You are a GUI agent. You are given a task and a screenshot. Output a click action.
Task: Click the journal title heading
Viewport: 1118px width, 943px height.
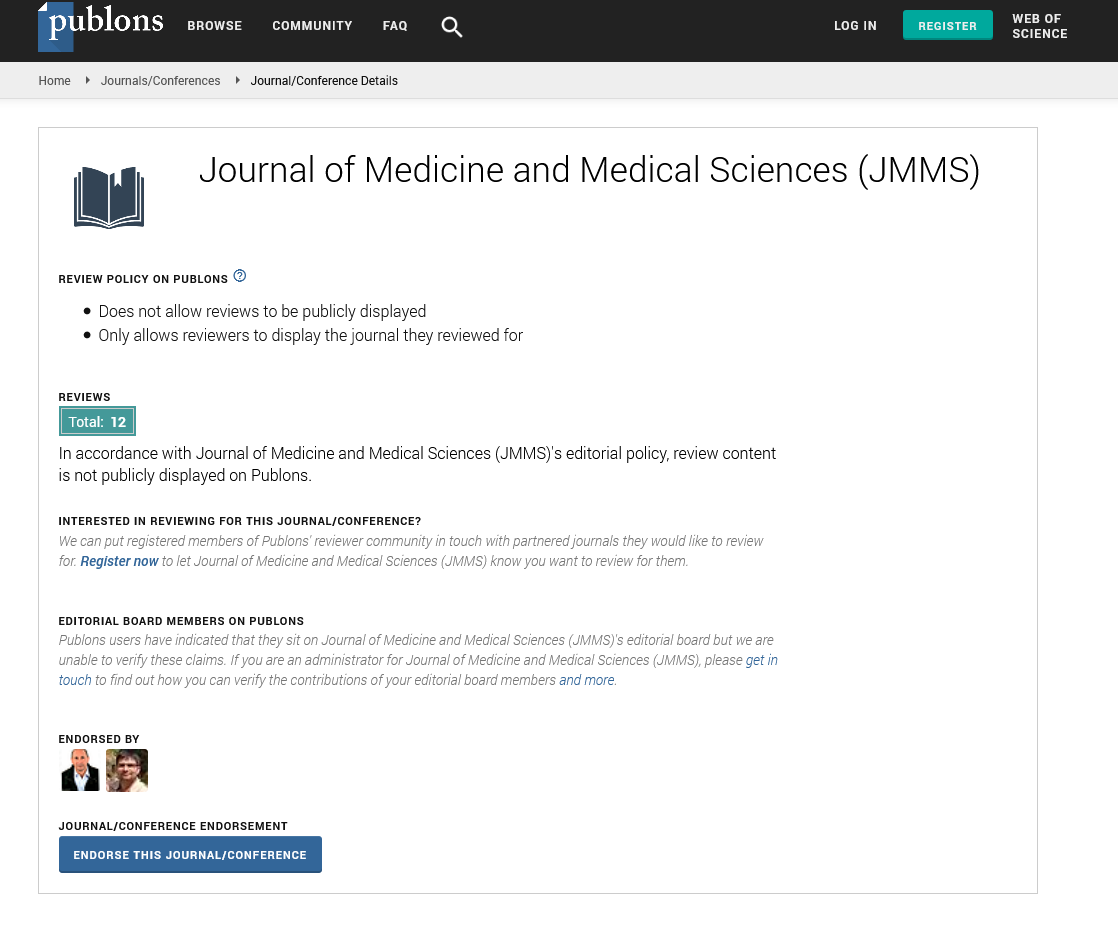589,171
